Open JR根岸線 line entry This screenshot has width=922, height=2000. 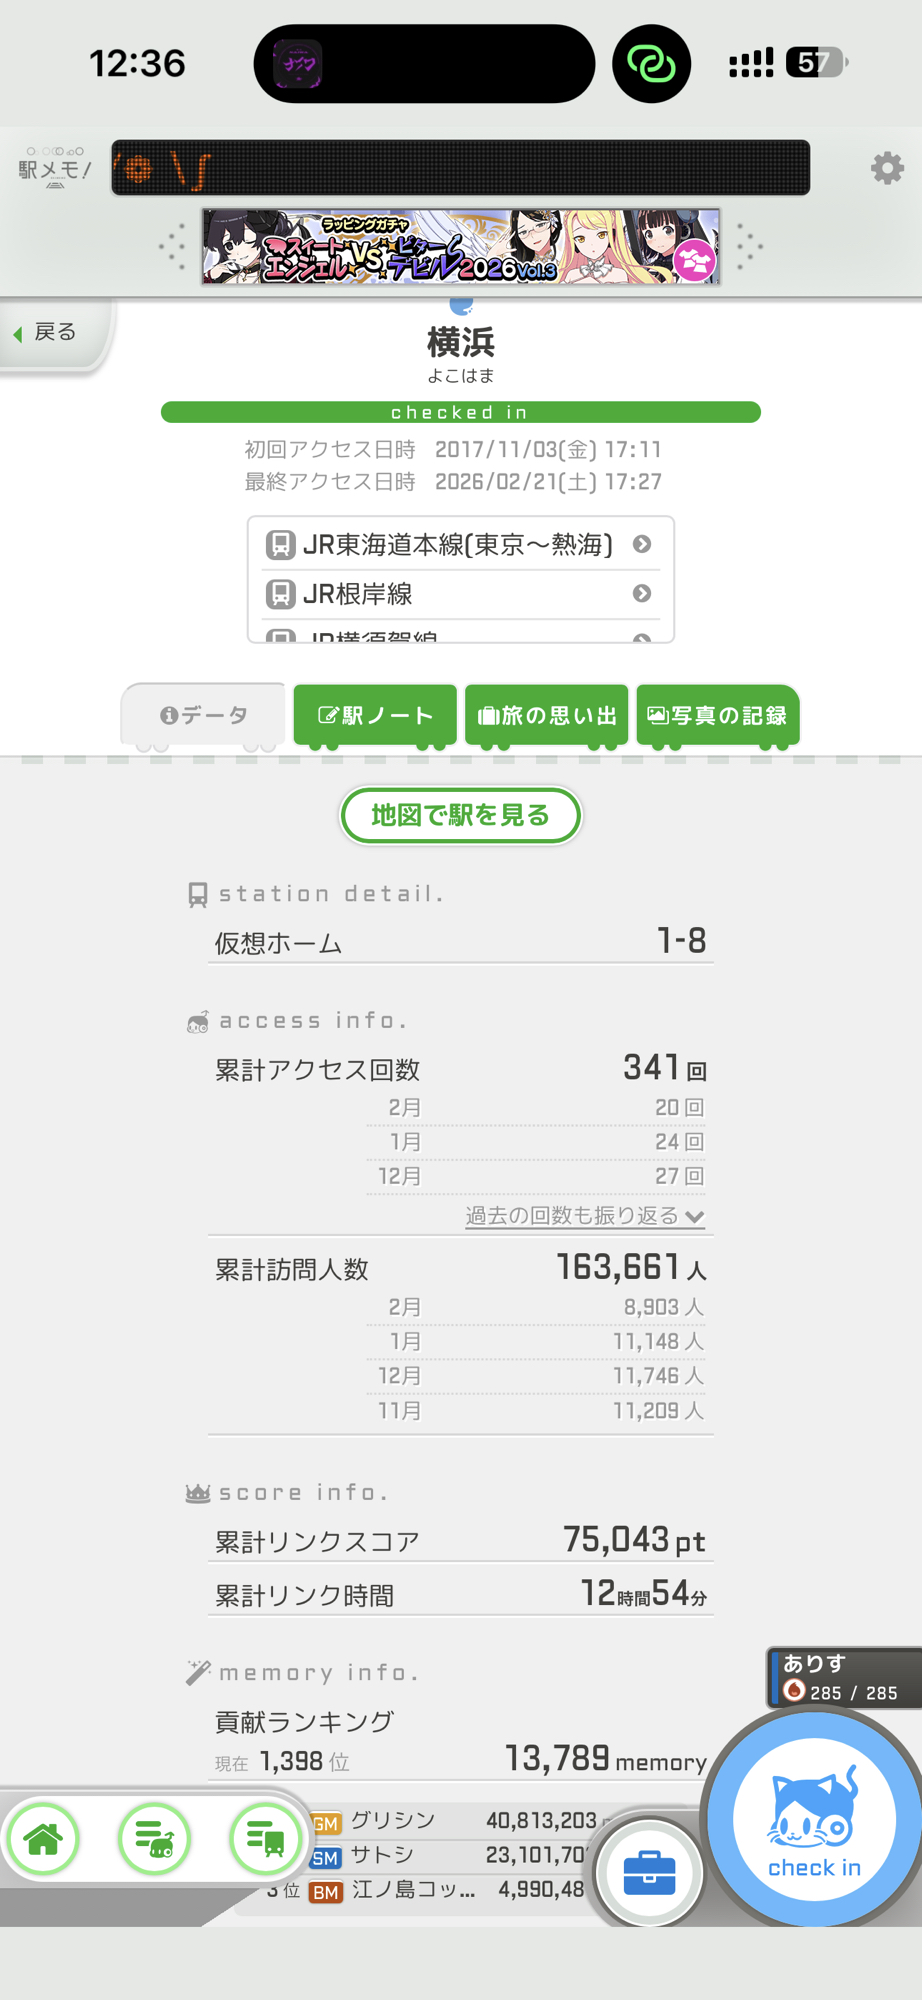pos(460,594)
